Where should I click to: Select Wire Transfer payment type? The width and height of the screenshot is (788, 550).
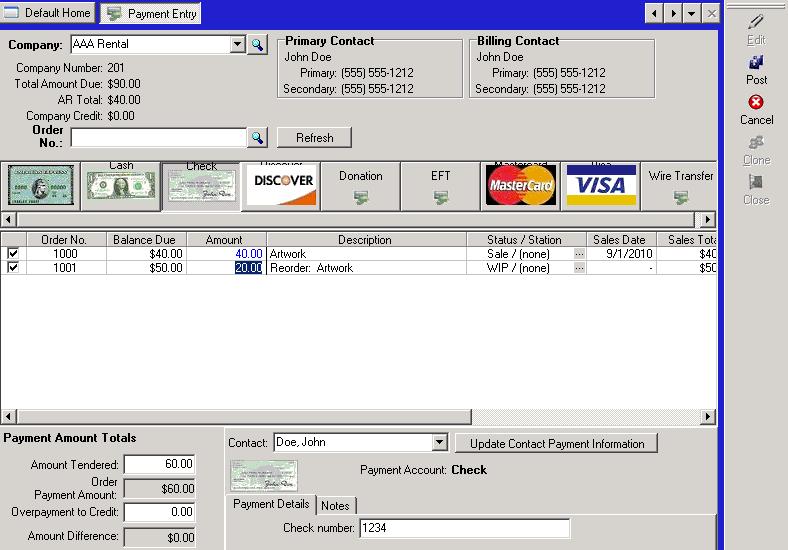coord(679,186)
